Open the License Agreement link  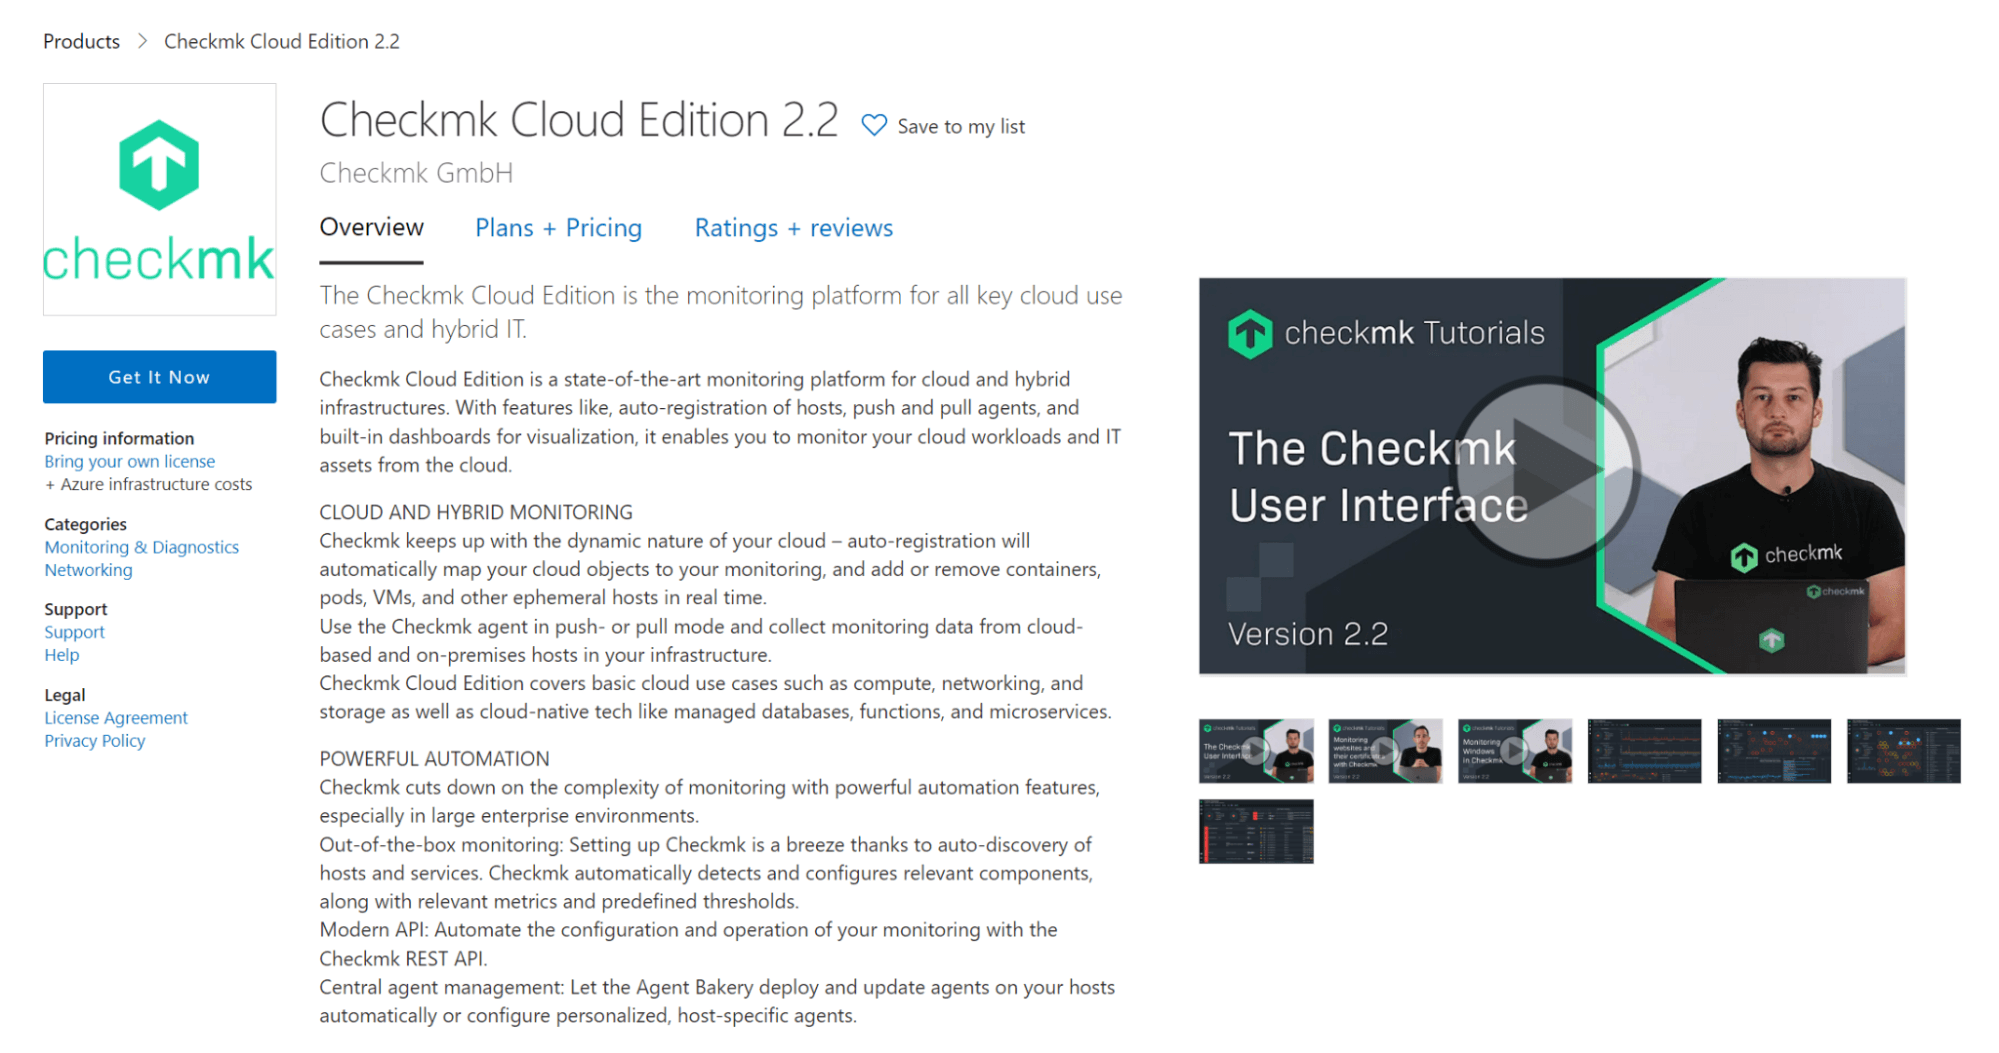[x=115, y=718]
